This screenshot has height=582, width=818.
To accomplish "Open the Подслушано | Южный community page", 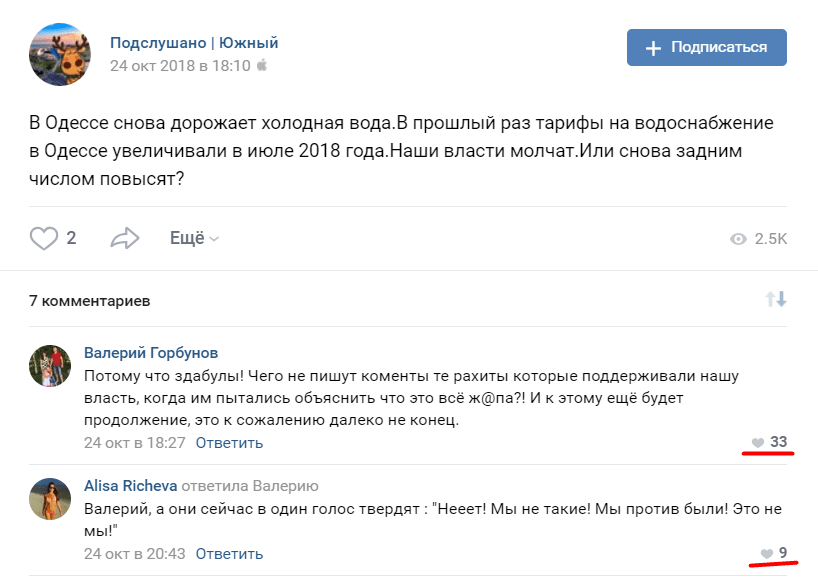I will [x=193, y=43].
